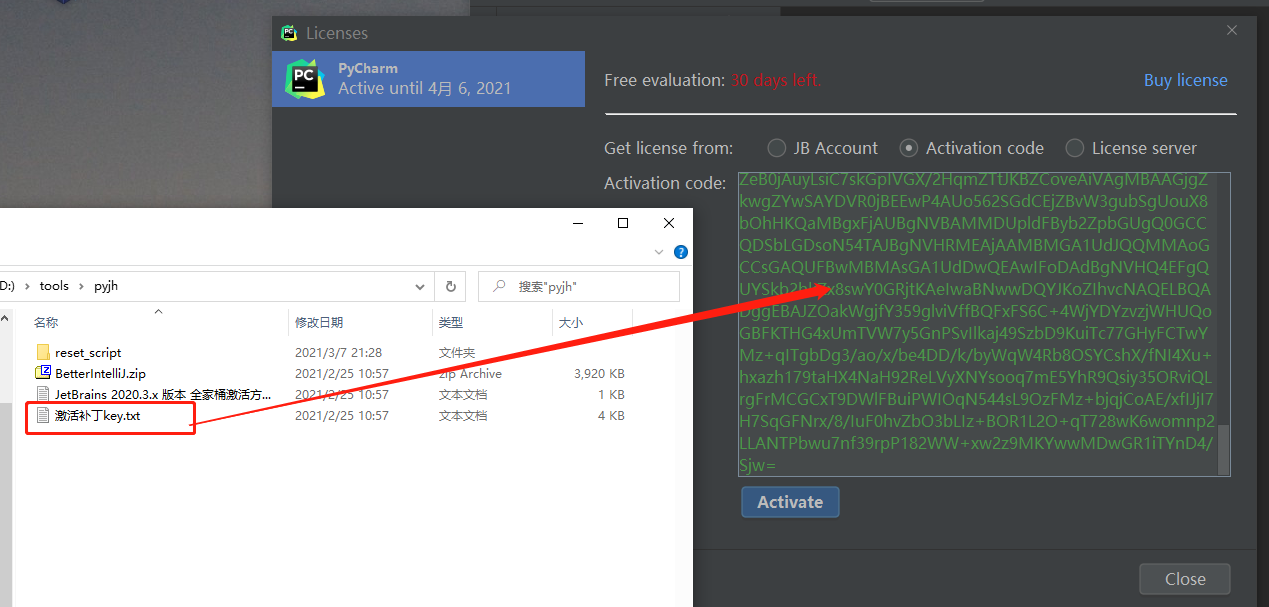Image resolution: width=1269 pixels, height=607 pixels.
Task: Select the JetBrains 2020.3.x text file icon
Action: coord(43,394)
